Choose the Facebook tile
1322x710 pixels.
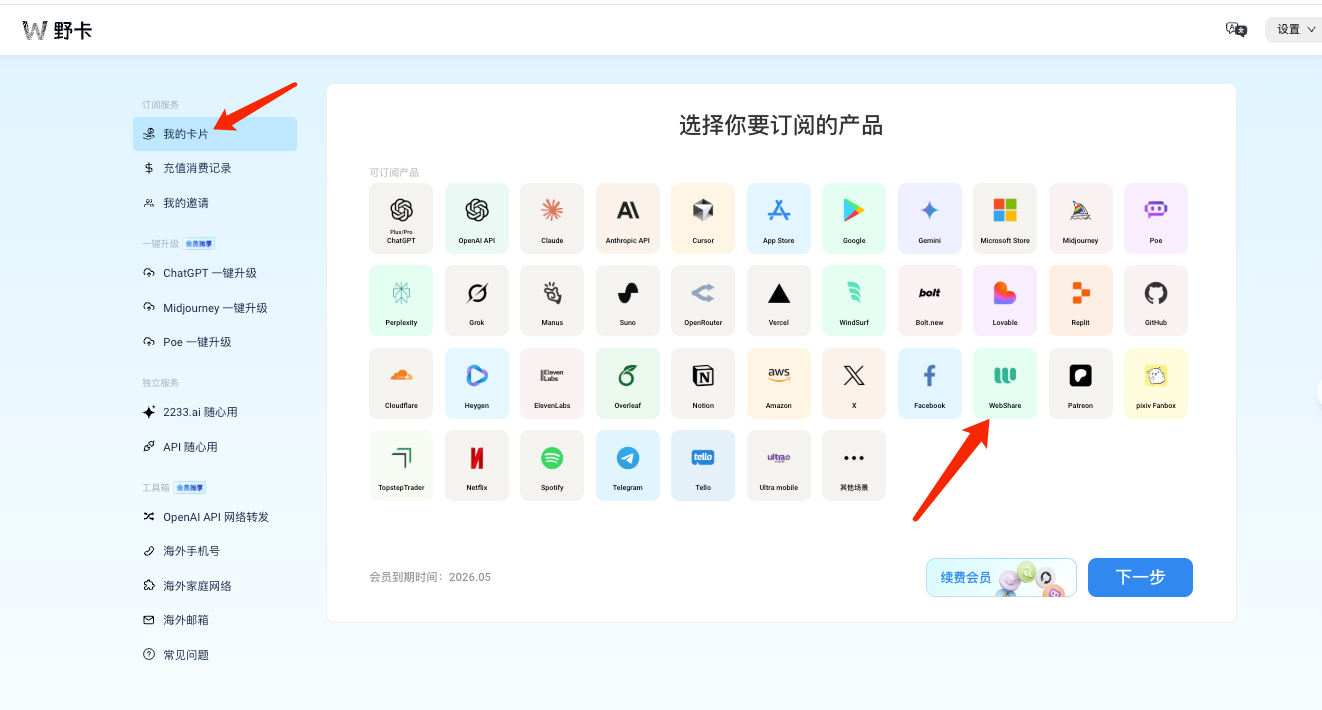pyautogui.click(x=930, y=383)
